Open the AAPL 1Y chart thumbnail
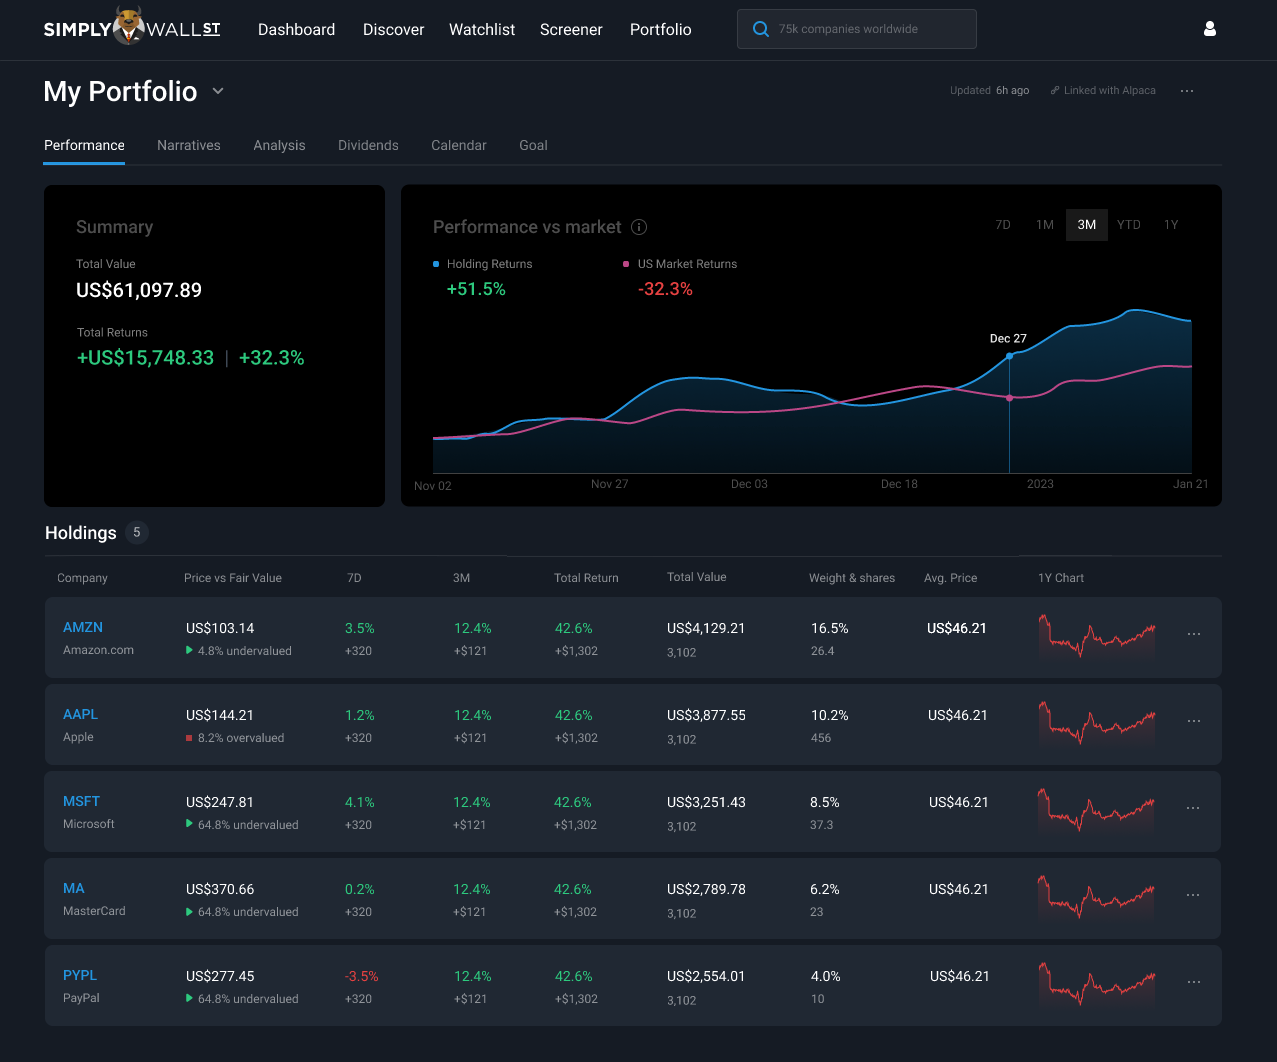 pyautogui.click(x=1097, y=722)
